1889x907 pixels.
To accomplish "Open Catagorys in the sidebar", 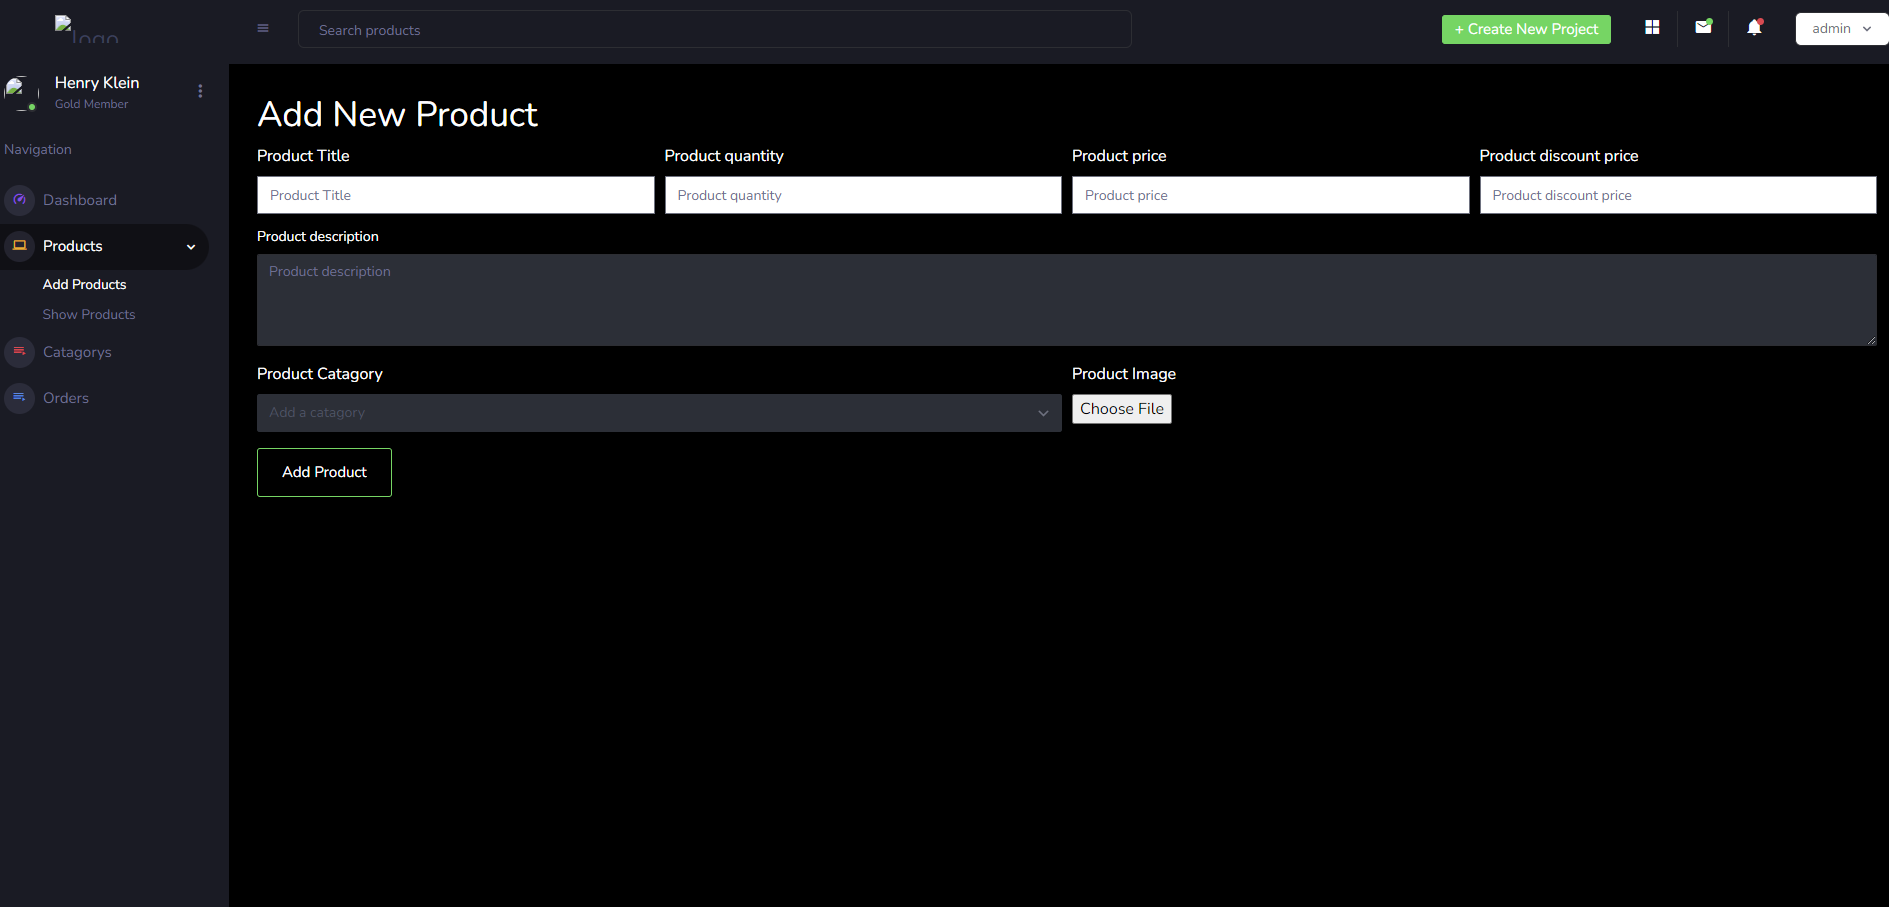I will tap(77, 352).
